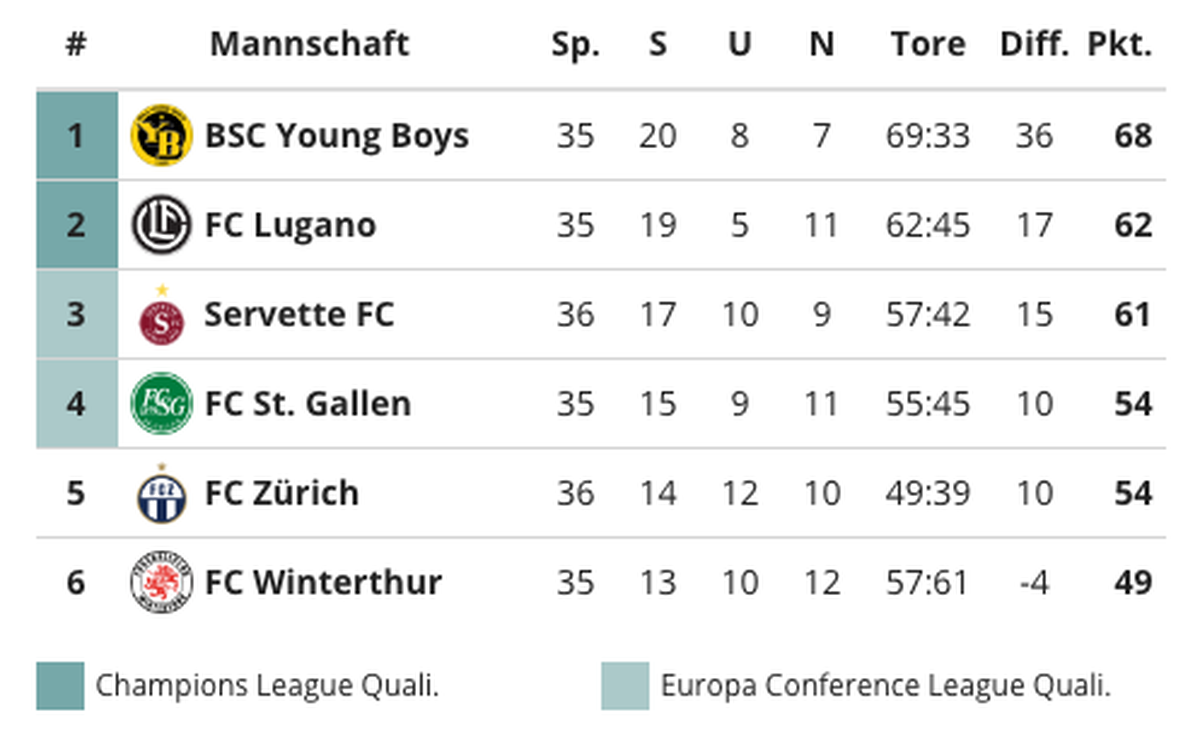
Task: Click the Champions League Quali. legend swatch
Action: click(60, 686)
